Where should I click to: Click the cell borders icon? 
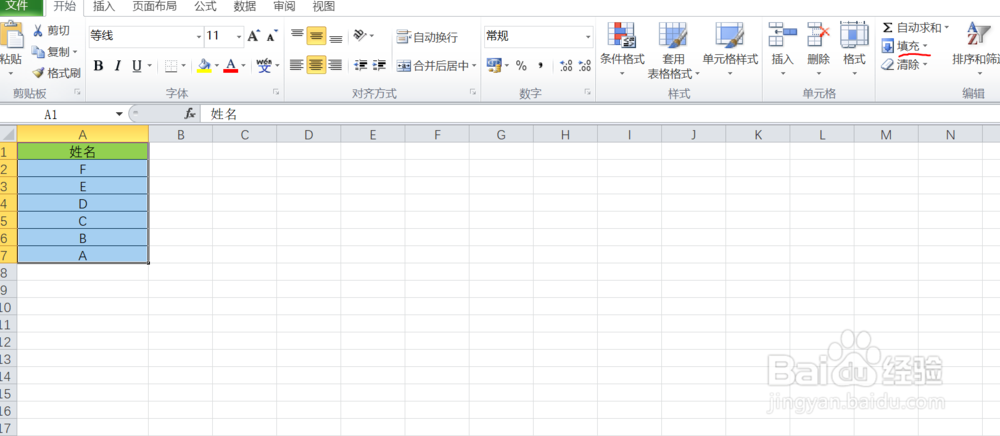pyautogui.click(x=171, y=66)
